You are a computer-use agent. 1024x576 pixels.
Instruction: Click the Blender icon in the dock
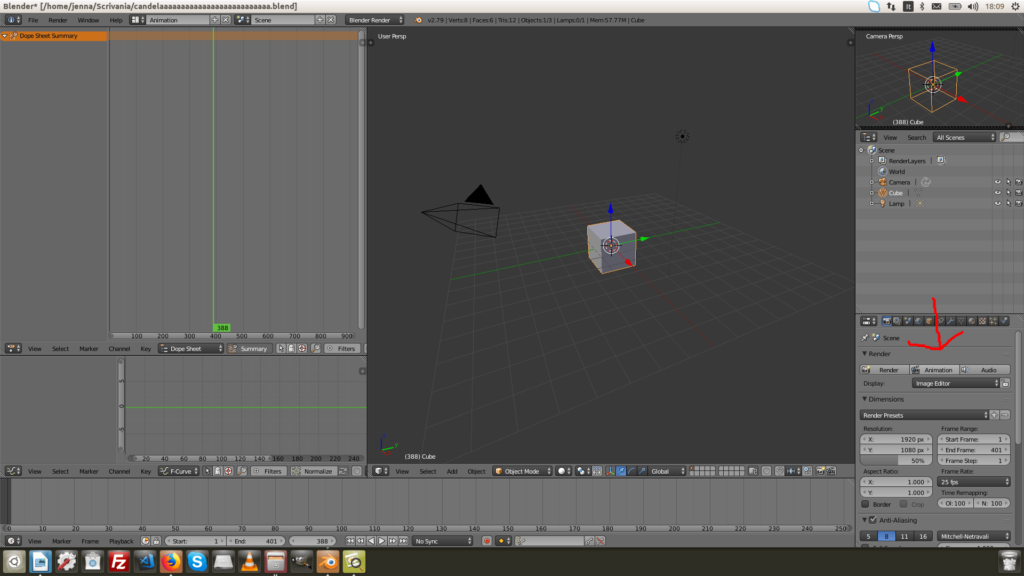tap(328, 562)
